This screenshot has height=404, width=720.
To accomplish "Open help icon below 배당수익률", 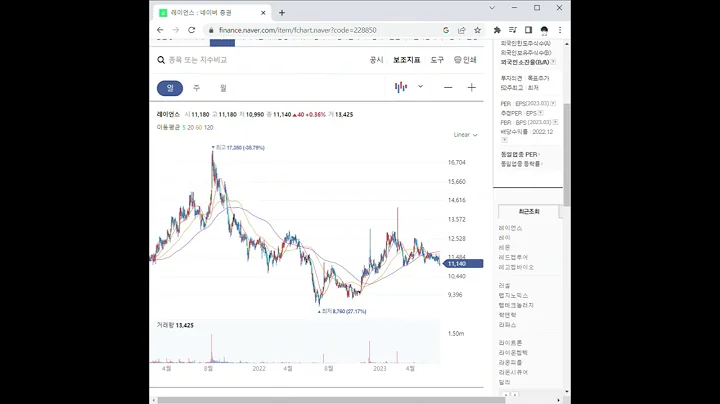I will pyautogui.click(x=504, y=140).
